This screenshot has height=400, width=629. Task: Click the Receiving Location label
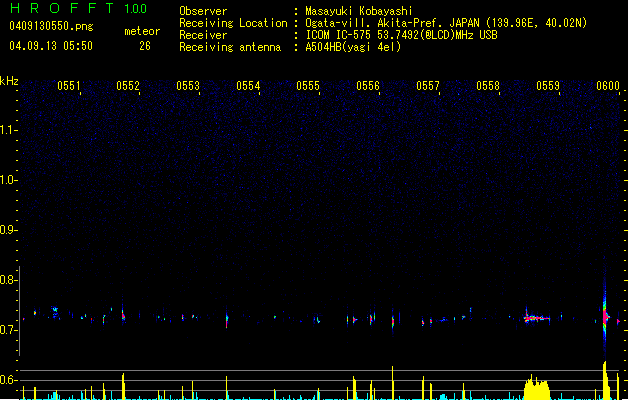233,23
